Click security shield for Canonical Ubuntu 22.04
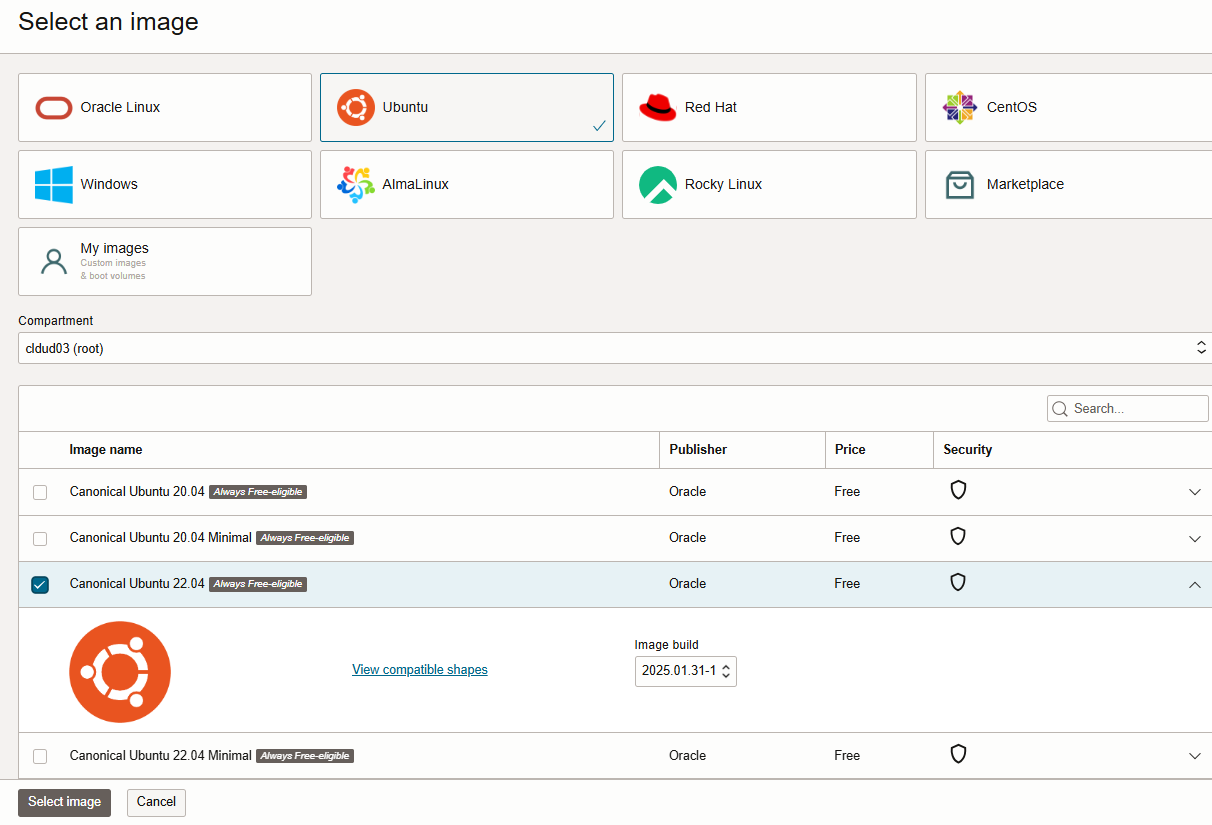 pyautogui.click(x=958, y=582)
